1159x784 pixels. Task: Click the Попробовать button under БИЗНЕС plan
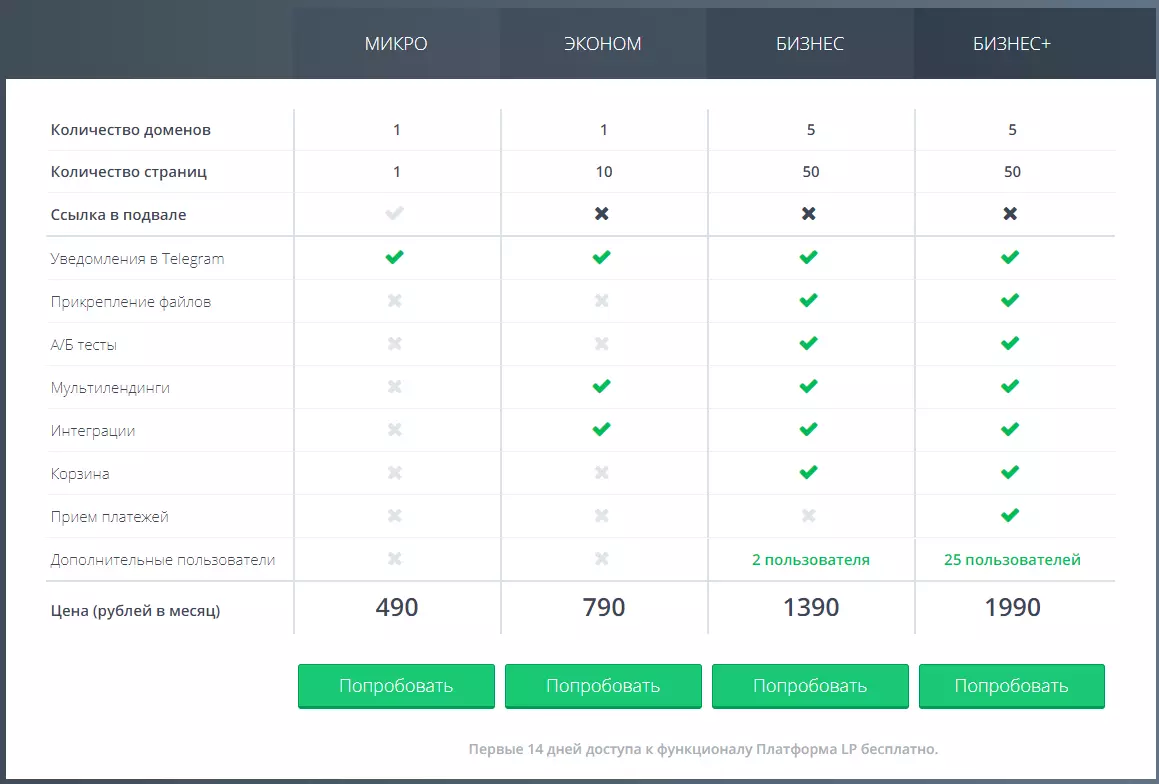810,686
